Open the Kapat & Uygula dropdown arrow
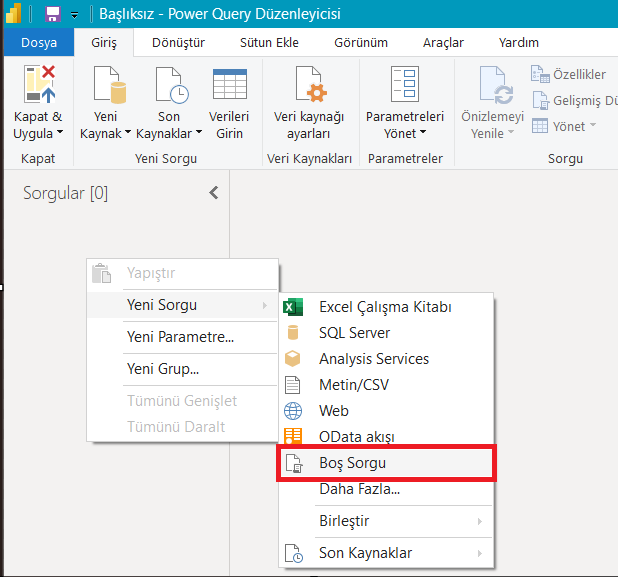Screen dimensions: 618x577 (x=60, y=133)
